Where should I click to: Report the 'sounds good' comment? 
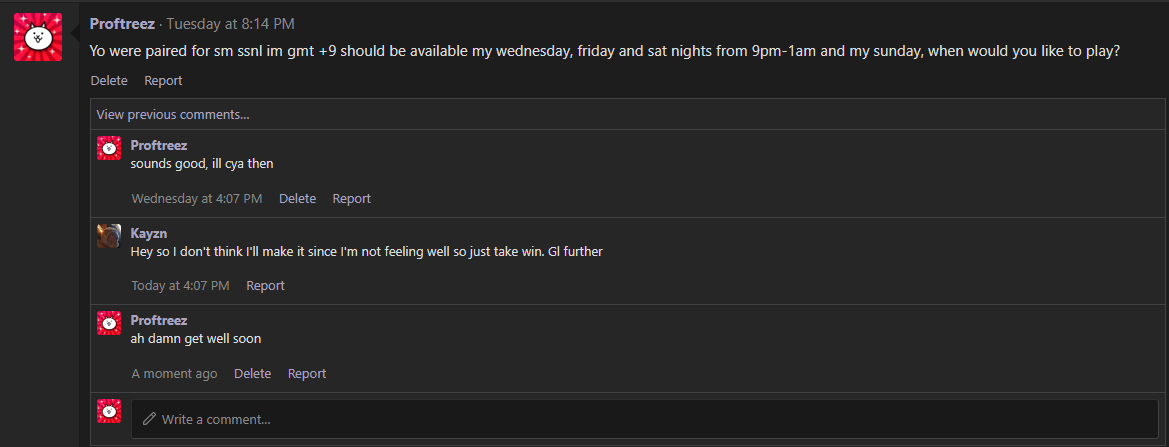pyautogui.click(x=352, y=199)
